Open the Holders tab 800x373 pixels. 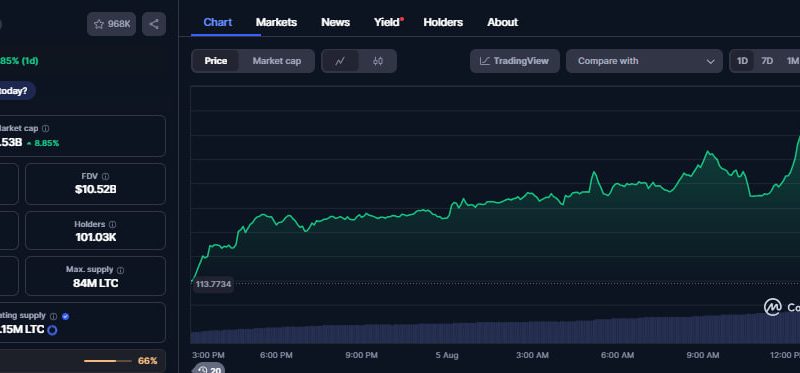pos(443,22)
